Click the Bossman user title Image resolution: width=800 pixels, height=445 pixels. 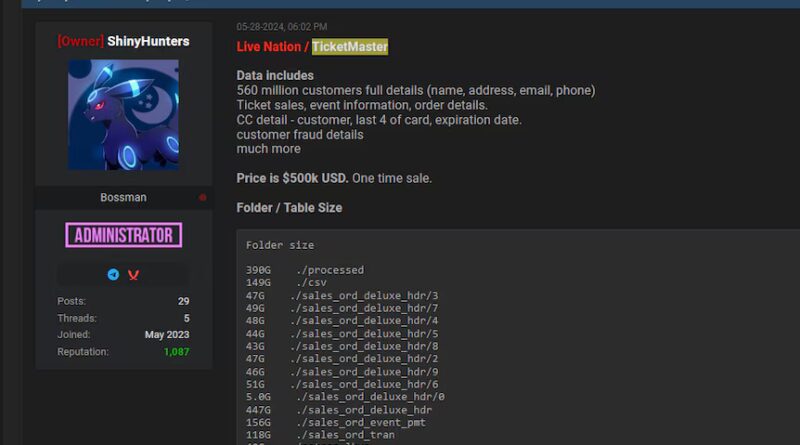(123, 198)
